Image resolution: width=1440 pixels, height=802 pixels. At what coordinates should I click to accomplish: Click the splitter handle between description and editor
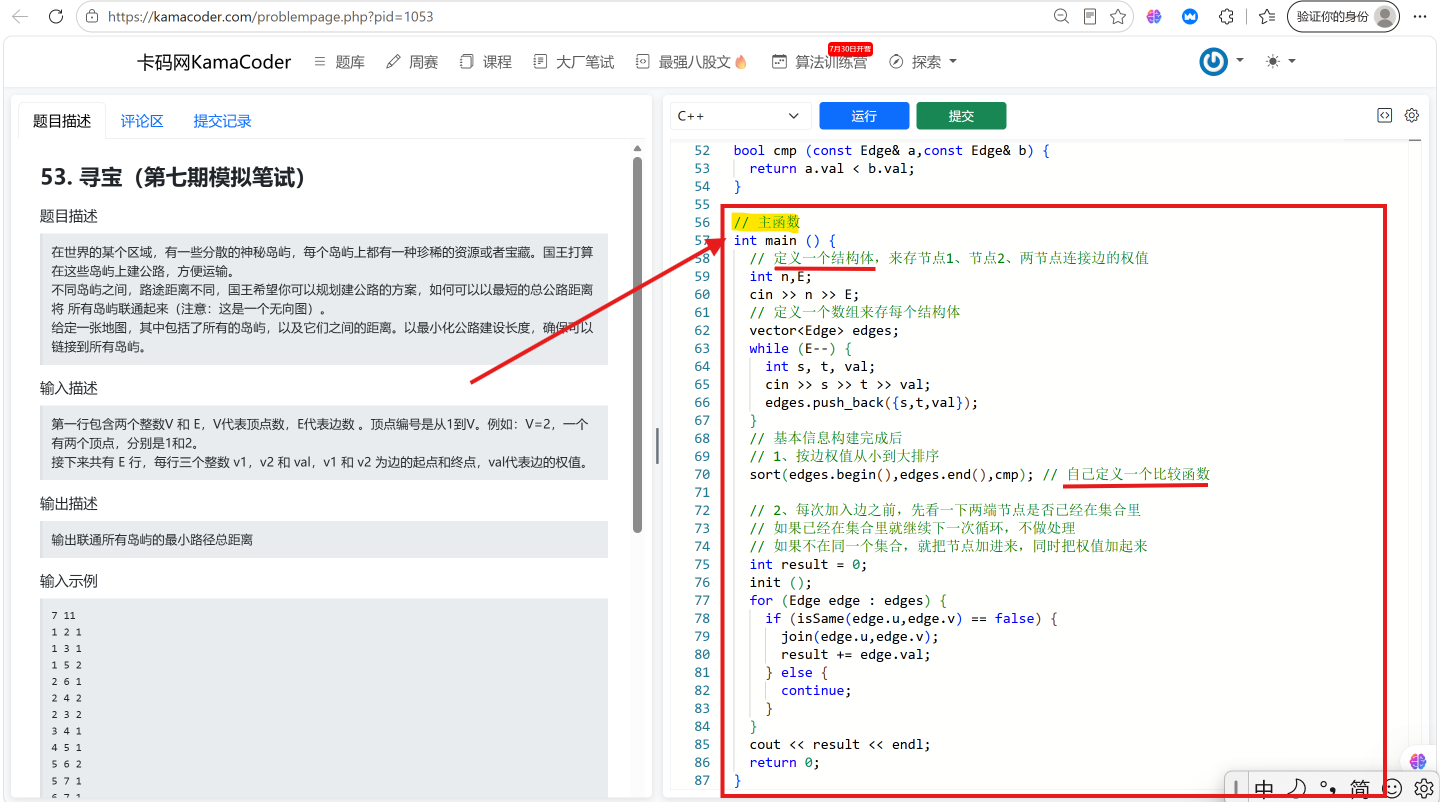point(657,446)
